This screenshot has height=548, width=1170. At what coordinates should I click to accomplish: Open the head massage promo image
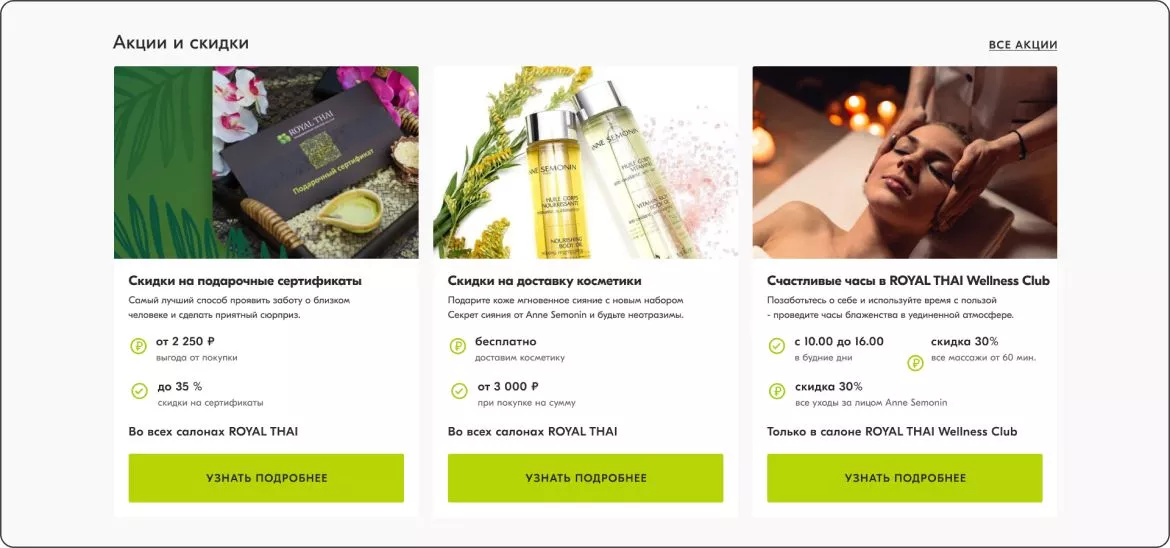pos(905,162)
